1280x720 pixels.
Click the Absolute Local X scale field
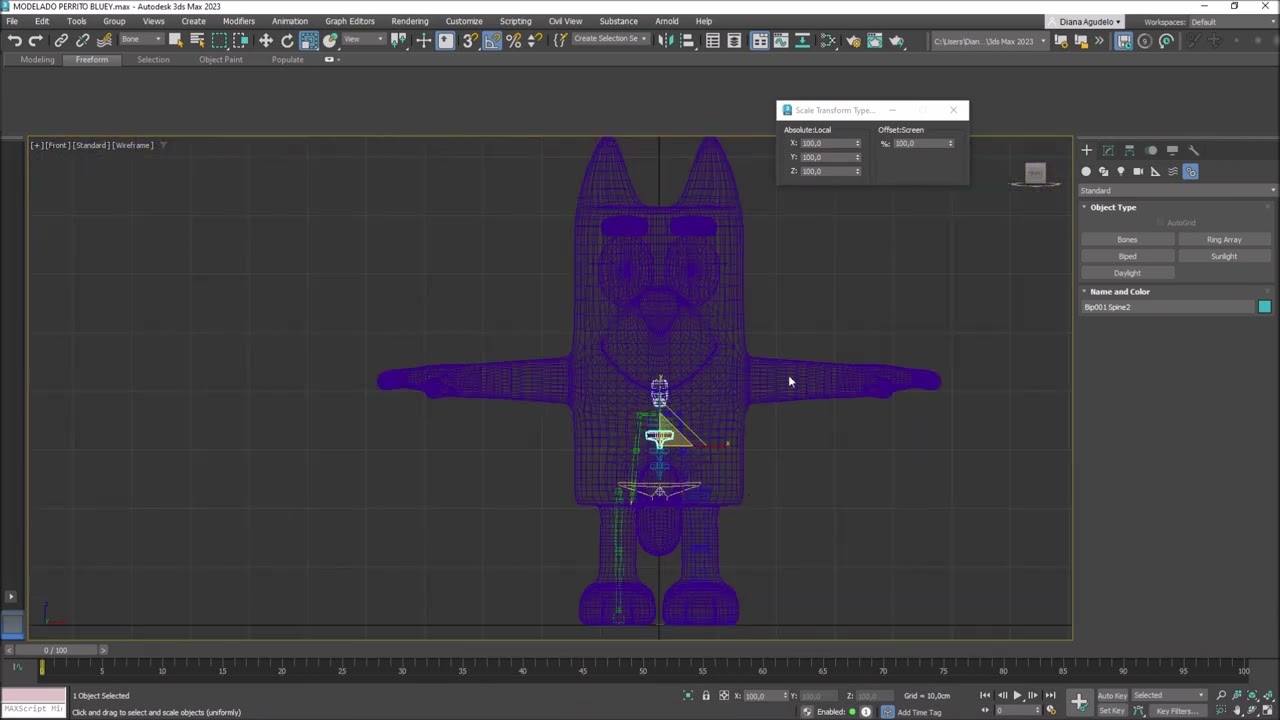(830, 143)
